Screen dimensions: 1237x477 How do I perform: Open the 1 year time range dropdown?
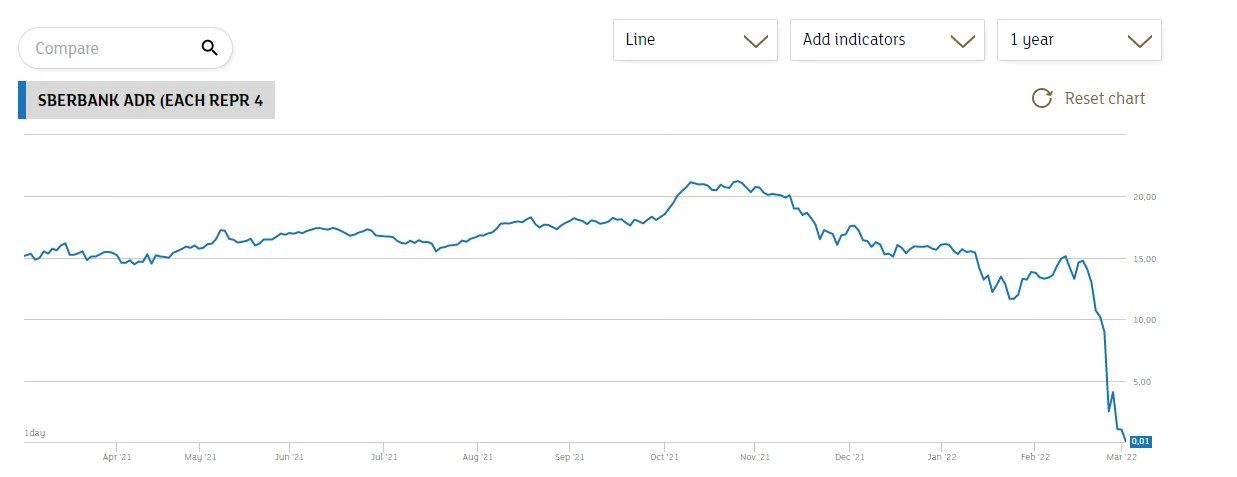[x=1079, y=40]
